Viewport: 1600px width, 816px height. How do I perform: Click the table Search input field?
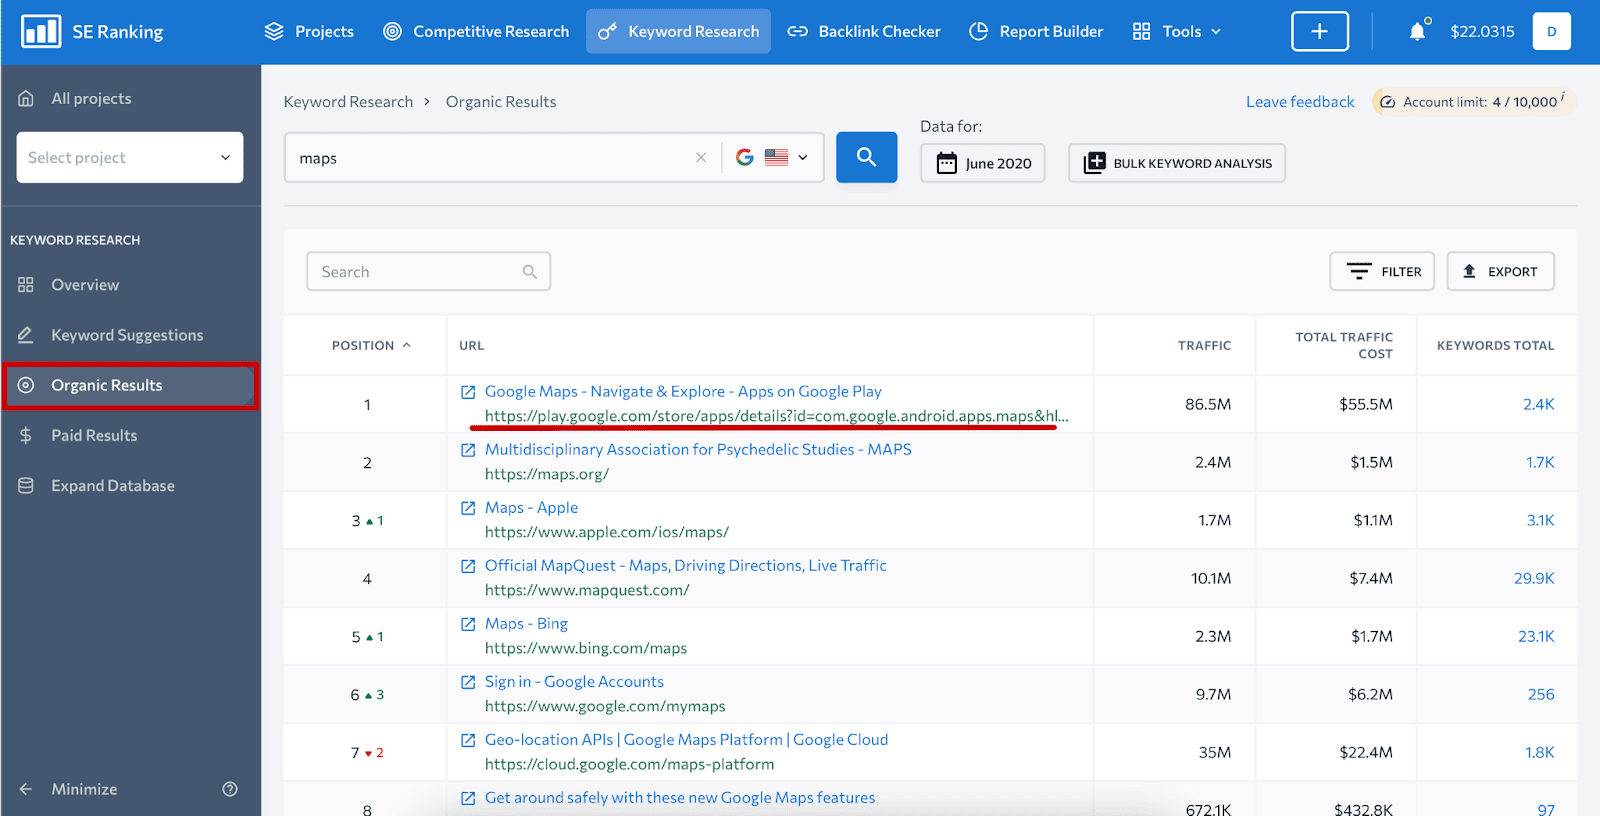428,272
